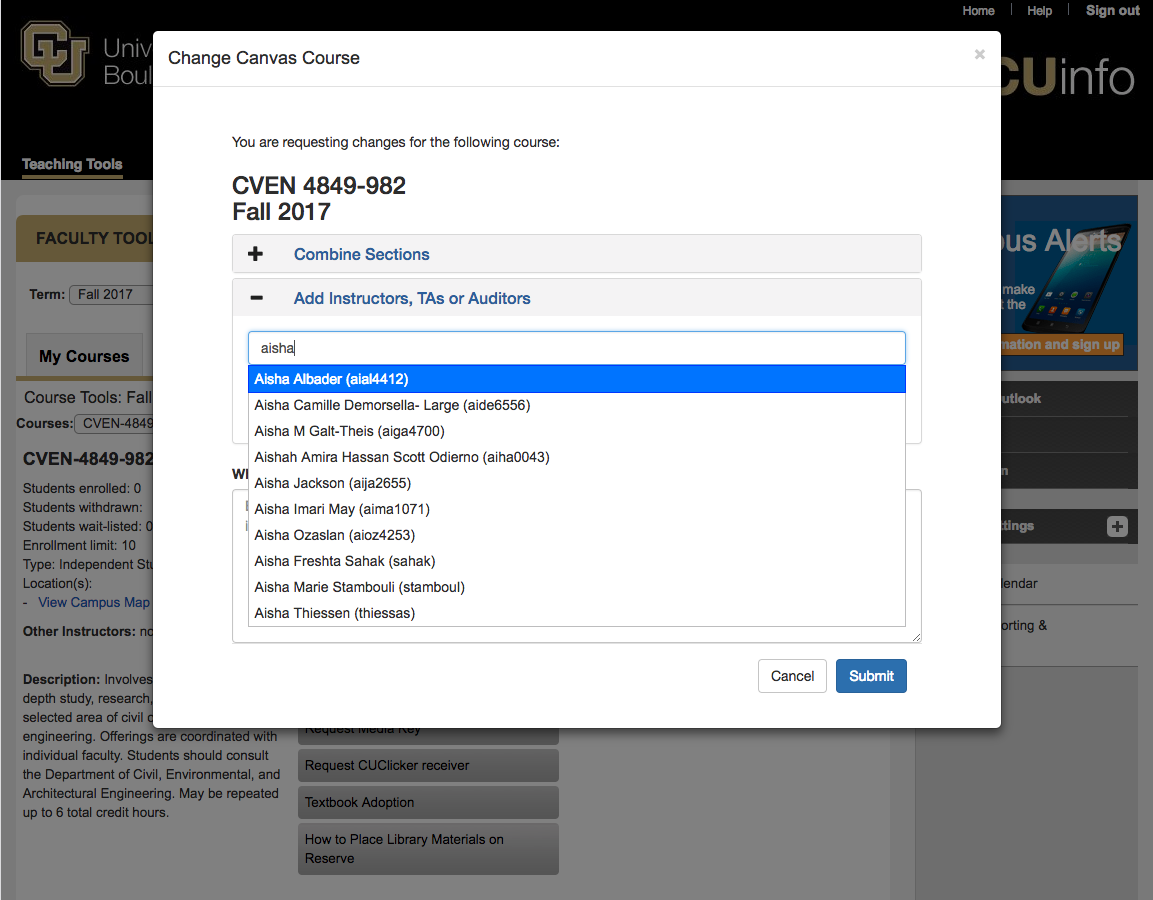Image resolution: width=1153 pixels, height=900 pixels.
Task: Select Aishah Amira Hassan Scott Odierno (aiha0043)
Action: coord(576,457)
